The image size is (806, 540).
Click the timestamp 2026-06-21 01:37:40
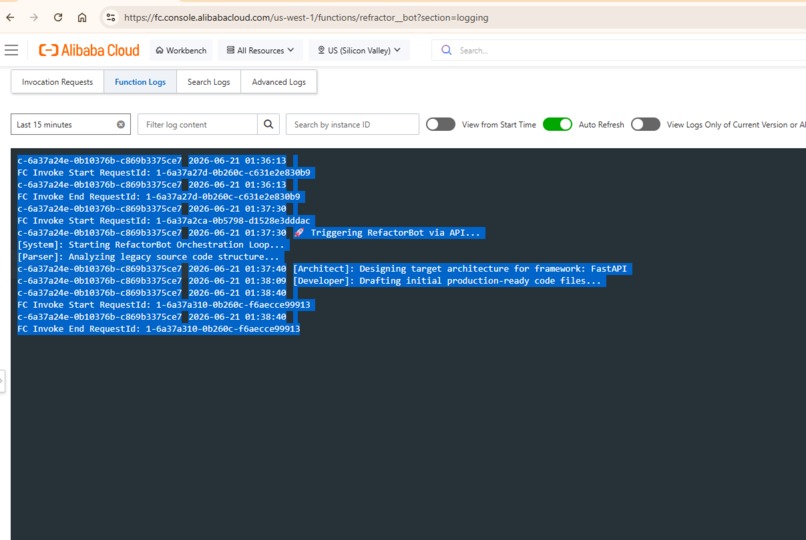click(x=237, y=269)
